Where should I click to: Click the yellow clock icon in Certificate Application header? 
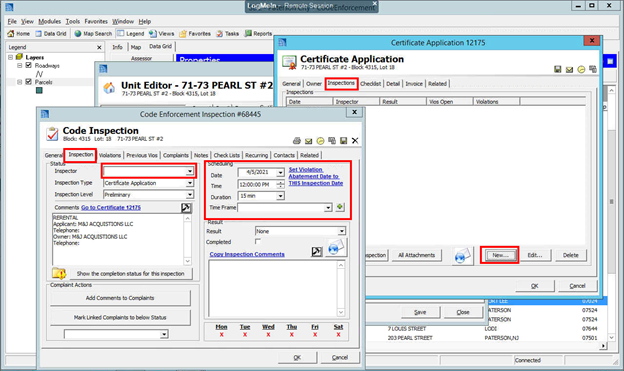(x=581, y=69)
